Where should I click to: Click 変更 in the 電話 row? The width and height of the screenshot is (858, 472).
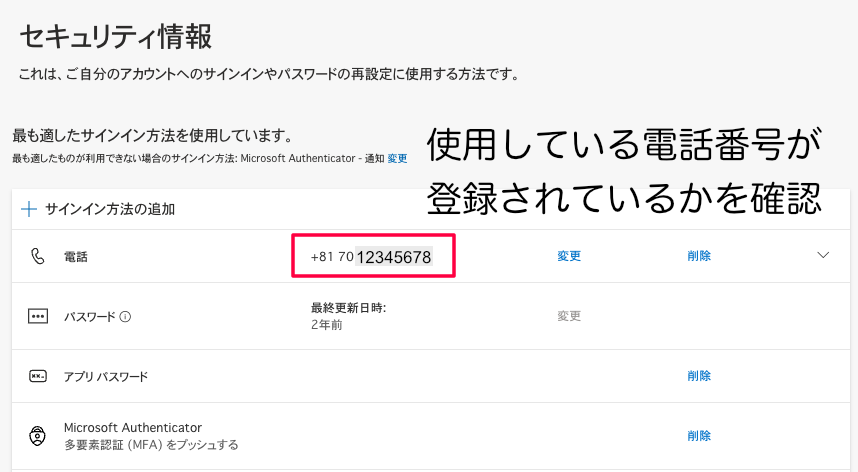[569, 256]
